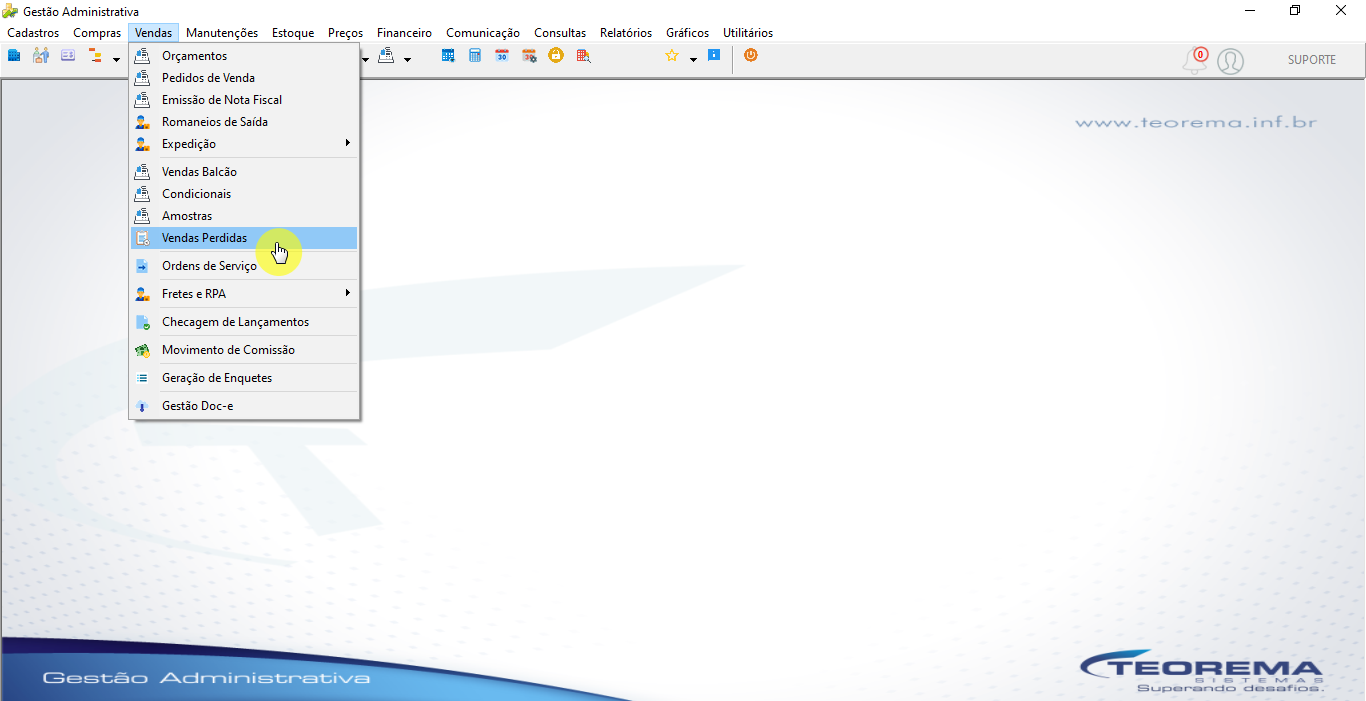Open Gestão Doc-e entry

tap(244, 406)
